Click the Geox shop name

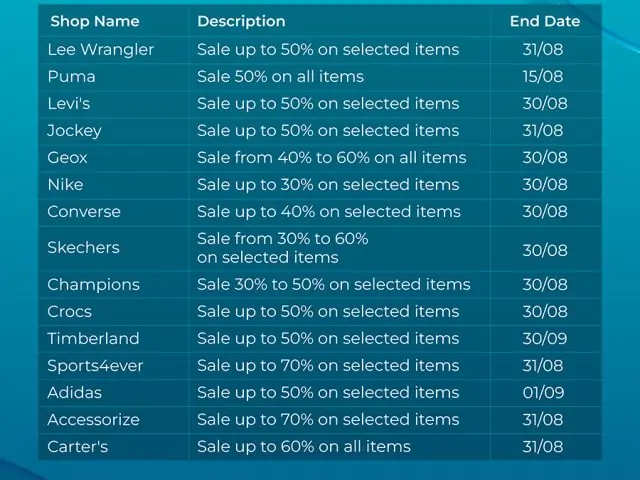pyautogui.click(x=68, y=157)
